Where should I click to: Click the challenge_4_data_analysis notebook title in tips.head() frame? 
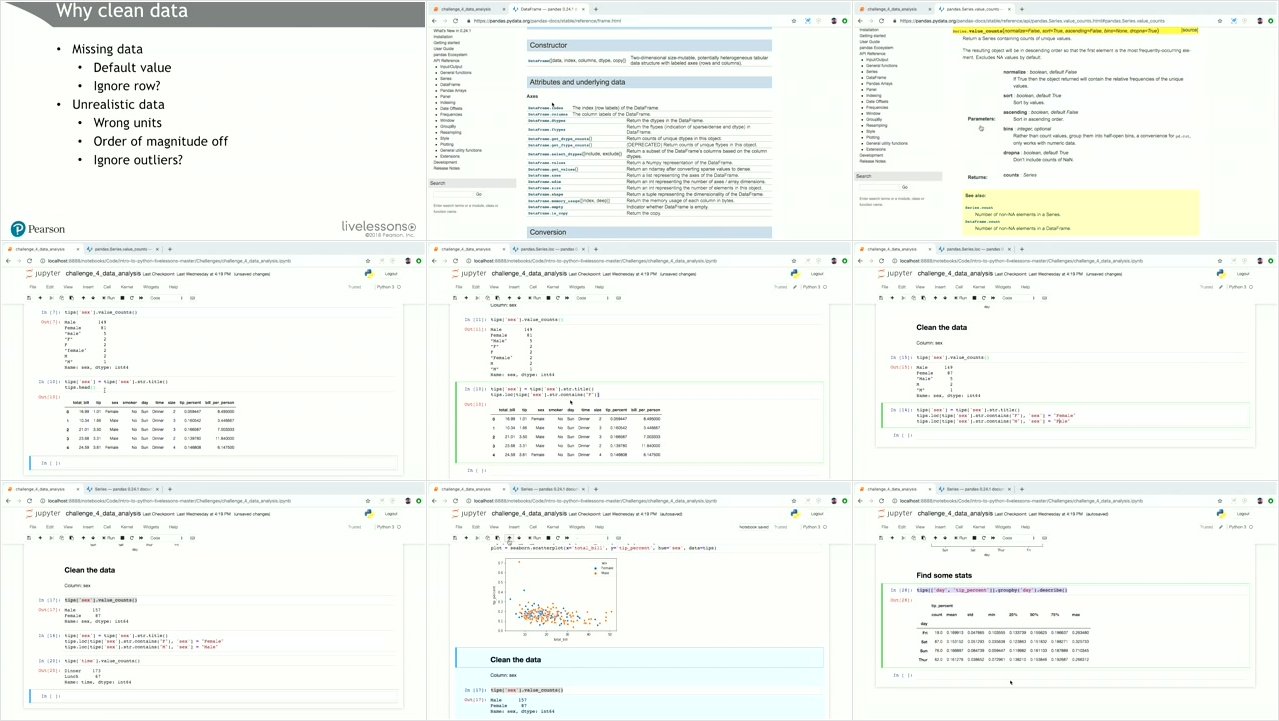[x=103, y=273]
